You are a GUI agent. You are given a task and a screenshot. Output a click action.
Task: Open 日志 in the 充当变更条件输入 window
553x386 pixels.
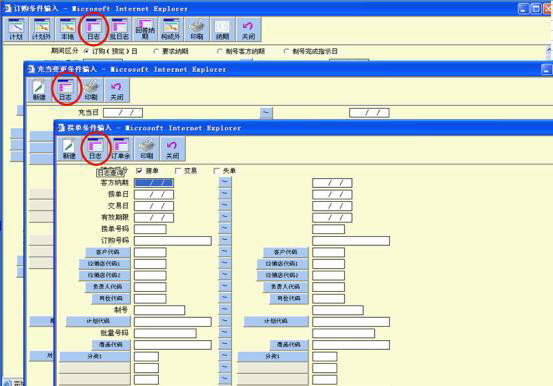pos(65,90)
